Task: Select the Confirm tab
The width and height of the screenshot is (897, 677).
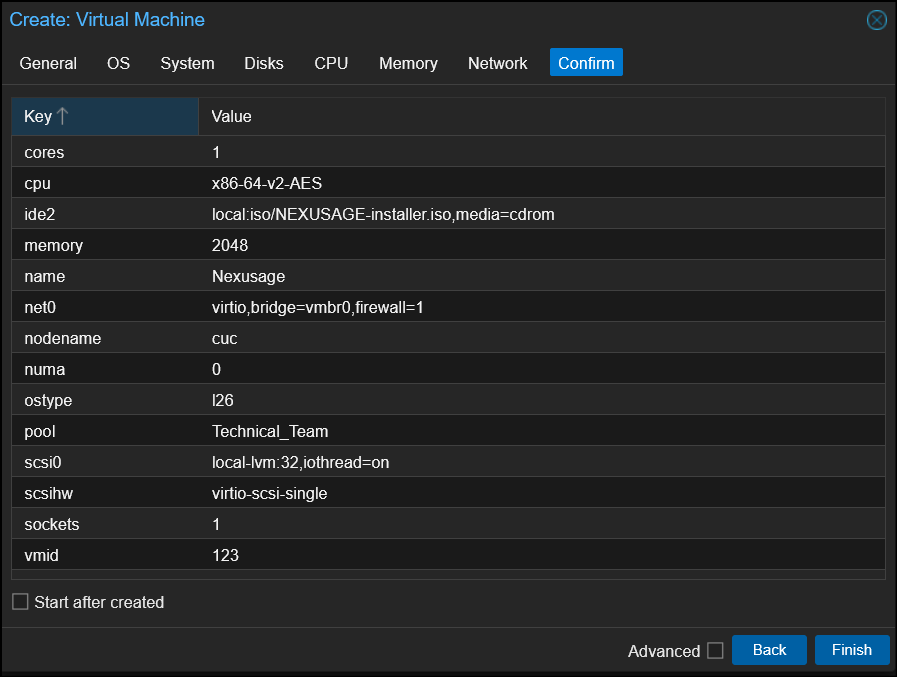Action: pyautogui.click(x=586, y=63)
